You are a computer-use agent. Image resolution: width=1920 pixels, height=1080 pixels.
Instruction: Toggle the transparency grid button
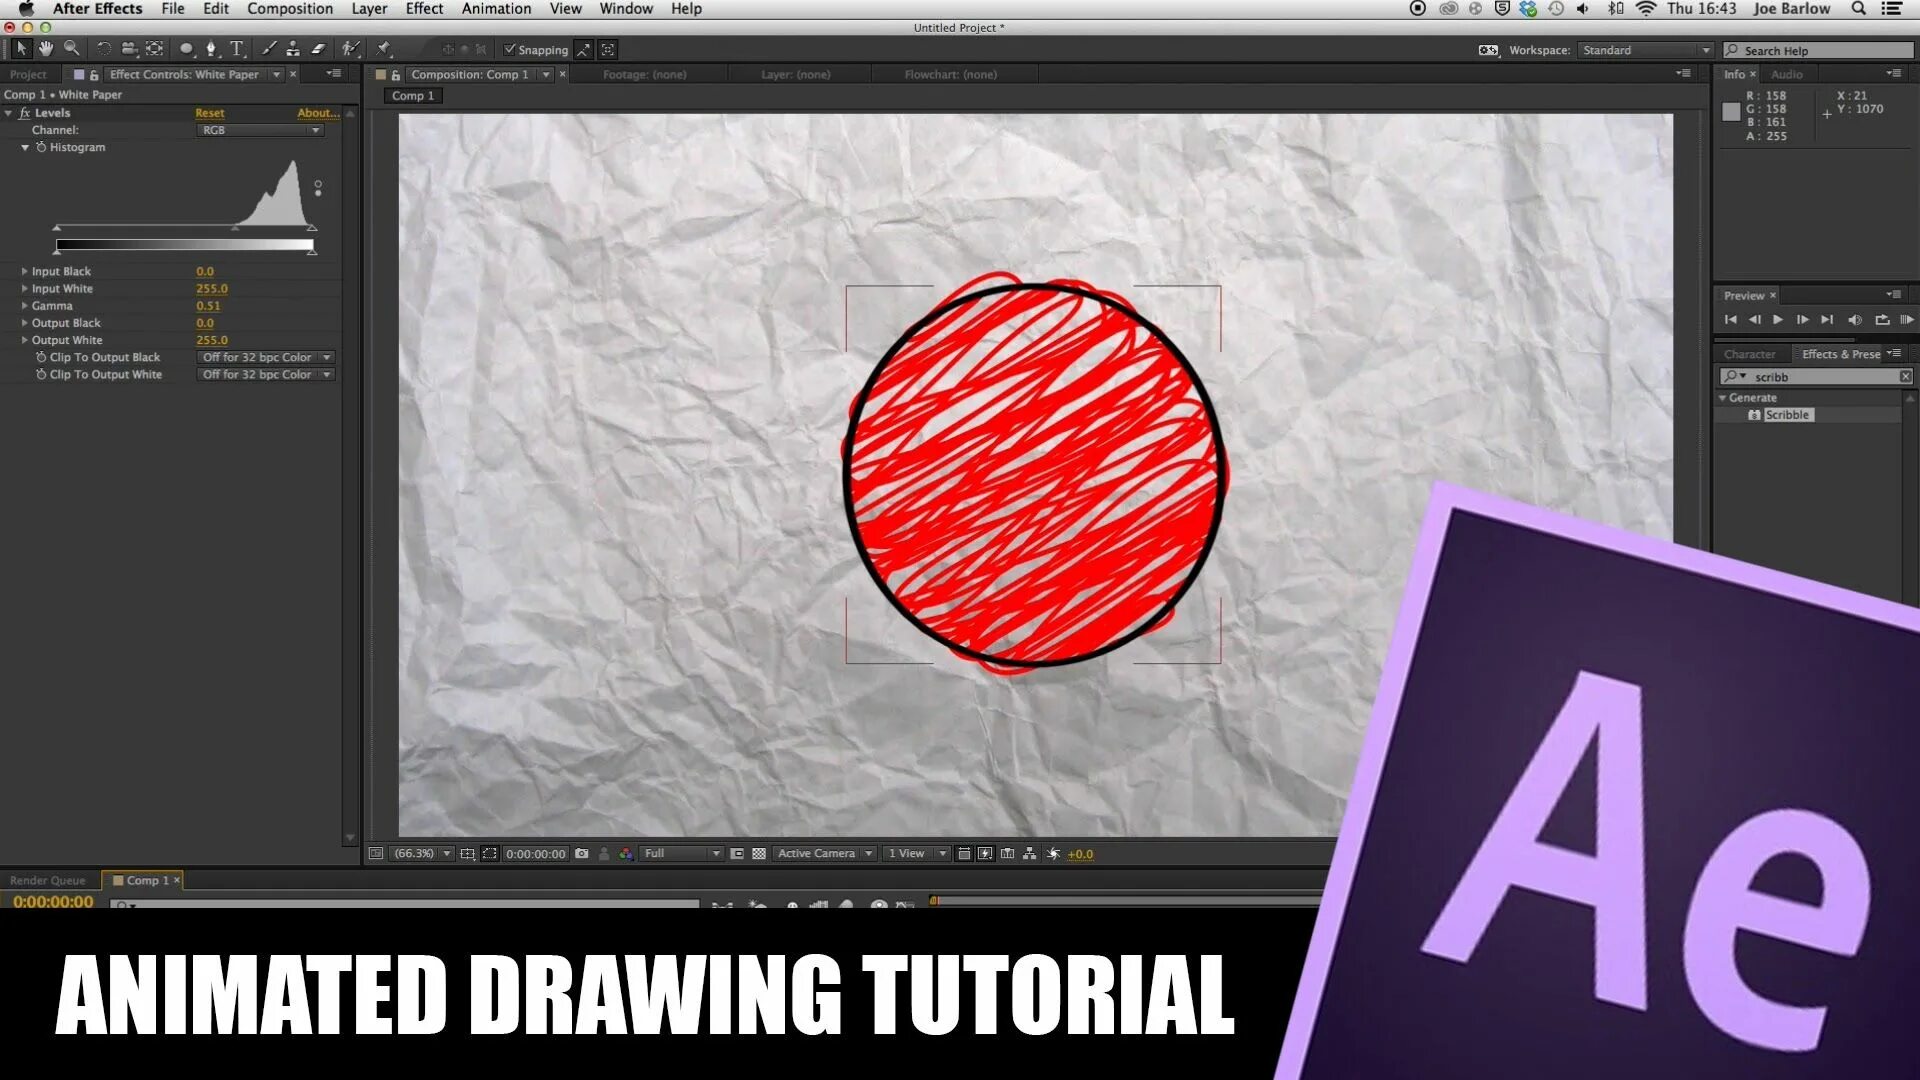click(759, 853)
